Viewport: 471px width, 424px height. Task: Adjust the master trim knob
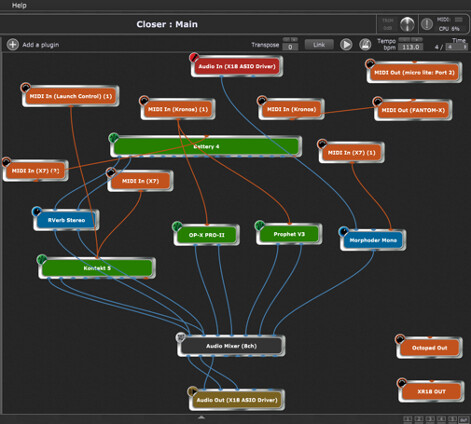407,24
